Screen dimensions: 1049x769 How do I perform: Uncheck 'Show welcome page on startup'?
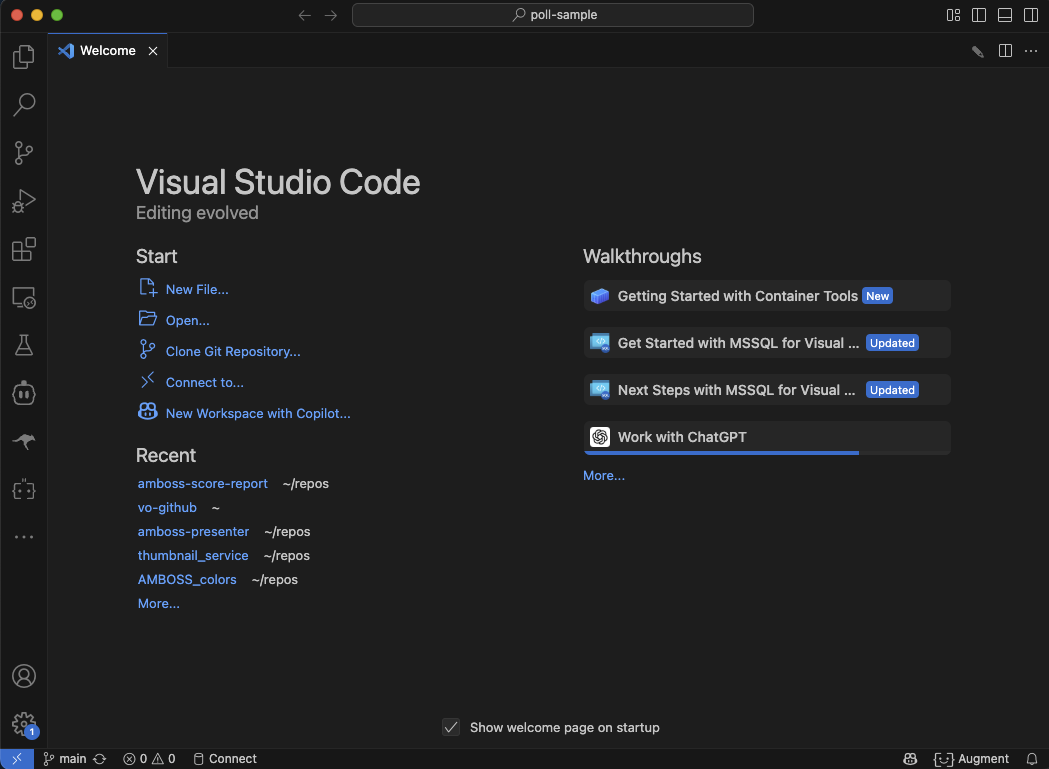pos(451,727)
